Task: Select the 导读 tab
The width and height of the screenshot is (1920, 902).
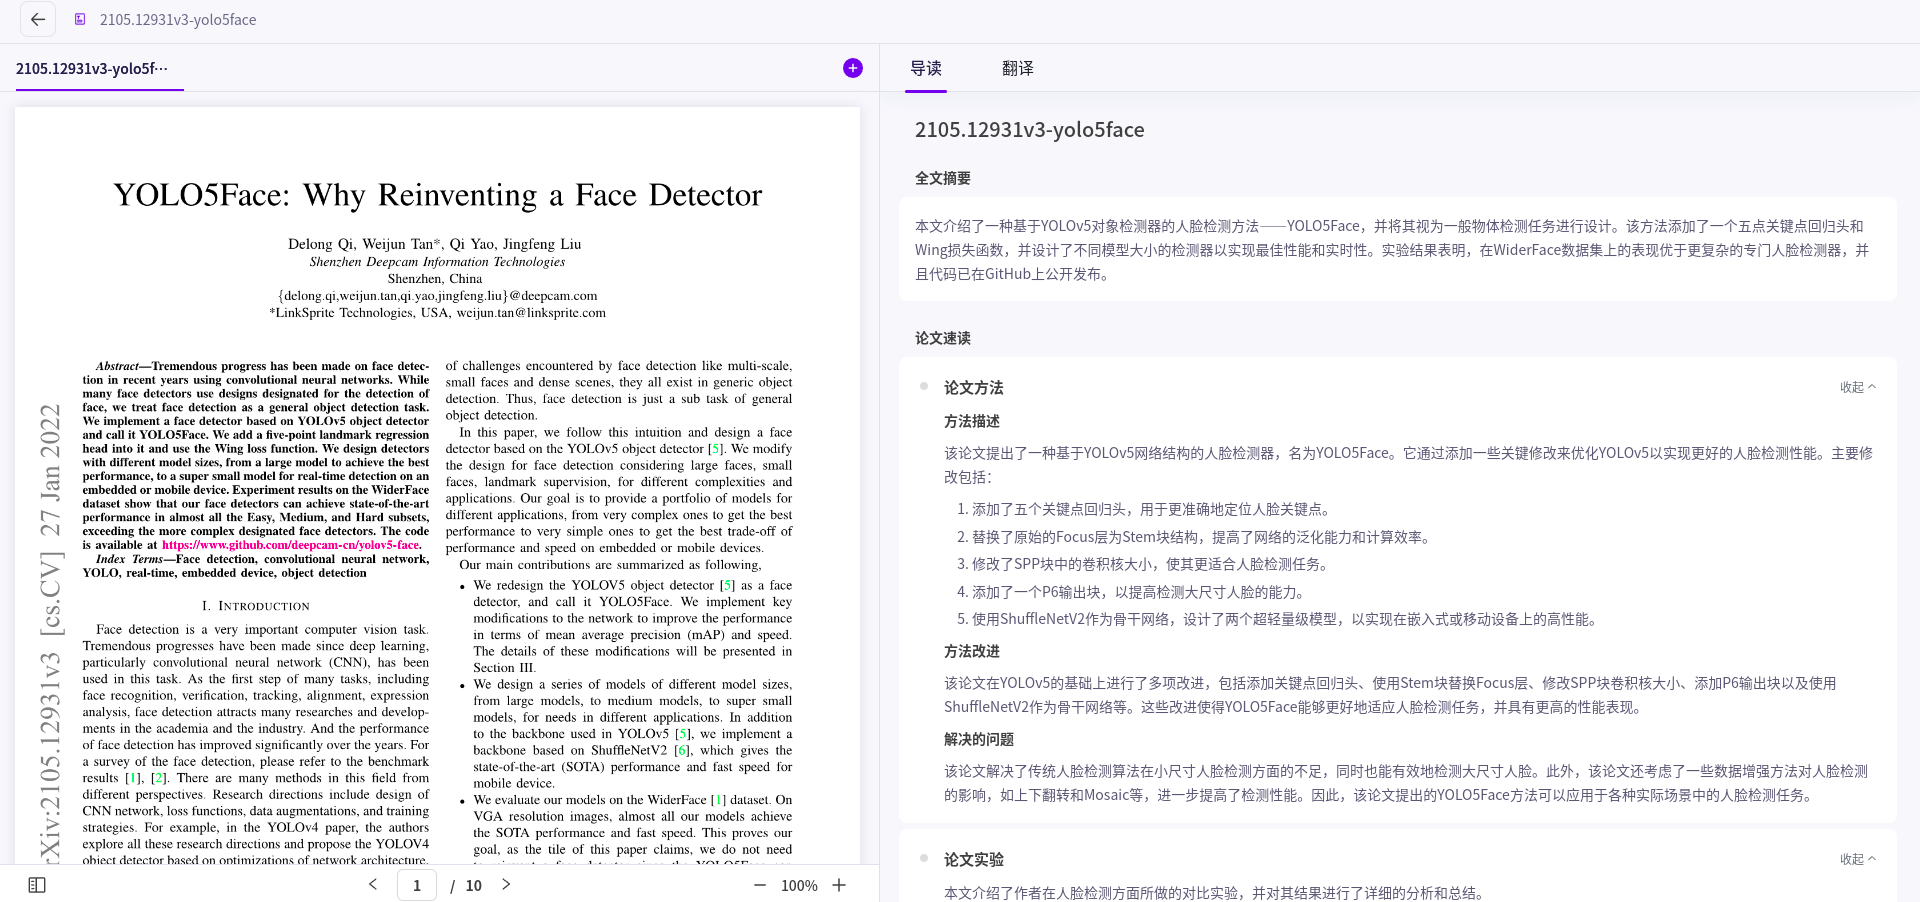Action: tap(925, 68)
